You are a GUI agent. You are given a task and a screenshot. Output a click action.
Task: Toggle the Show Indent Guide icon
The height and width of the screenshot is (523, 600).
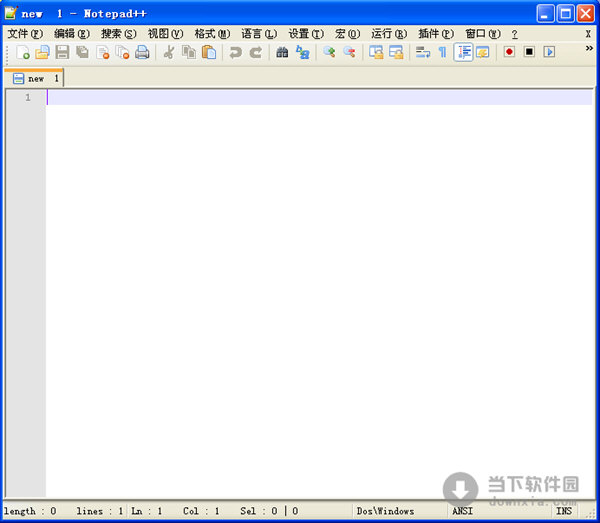(x=463, y=52)
